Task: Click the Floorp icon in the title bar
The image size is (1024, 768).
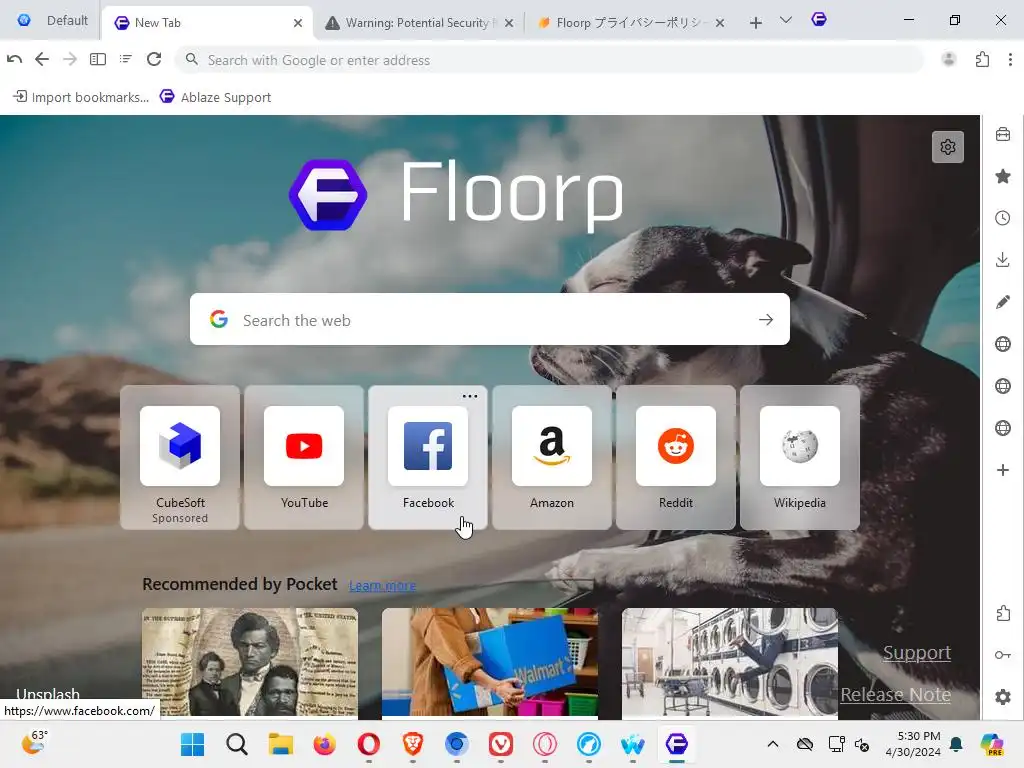Action: (x=819, y=20)
